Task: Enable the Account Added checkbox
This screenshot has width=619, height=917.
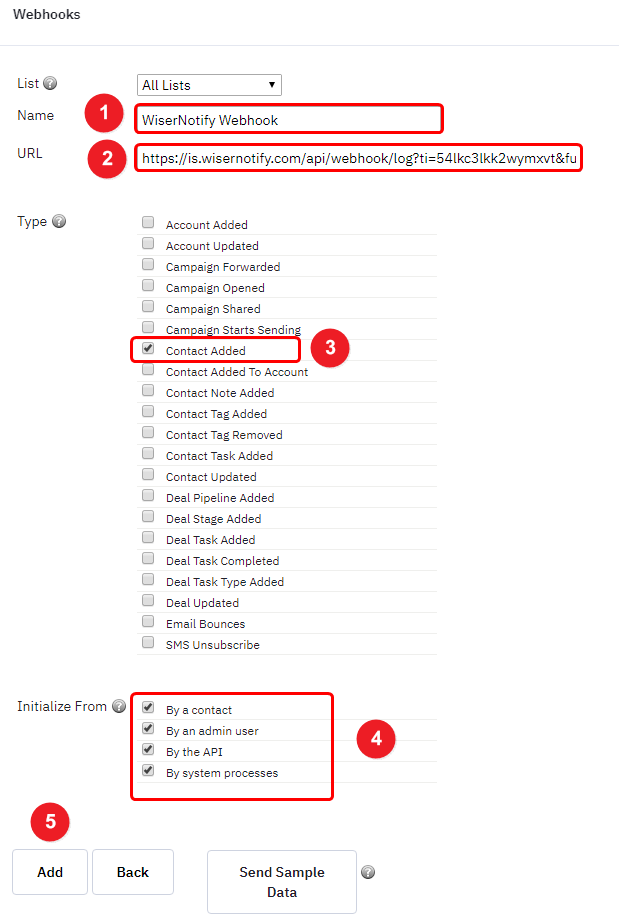Action: pyautogui.click(x=148, y=222)
